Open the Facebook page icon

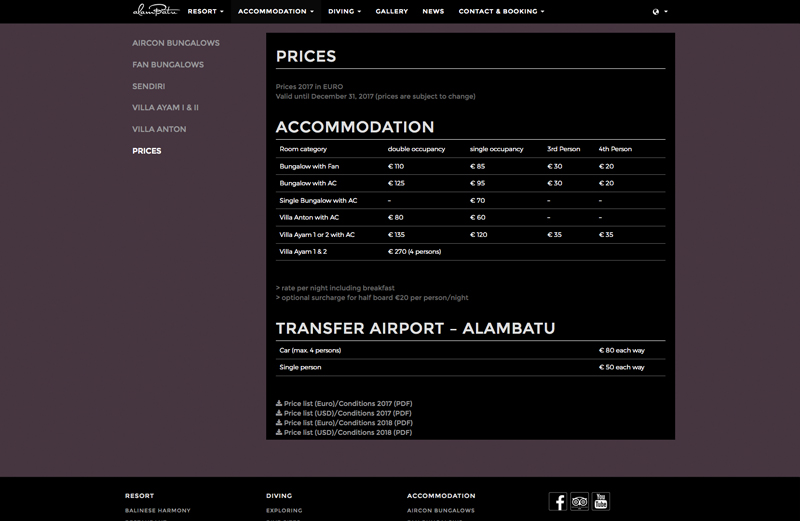(558, 502)
